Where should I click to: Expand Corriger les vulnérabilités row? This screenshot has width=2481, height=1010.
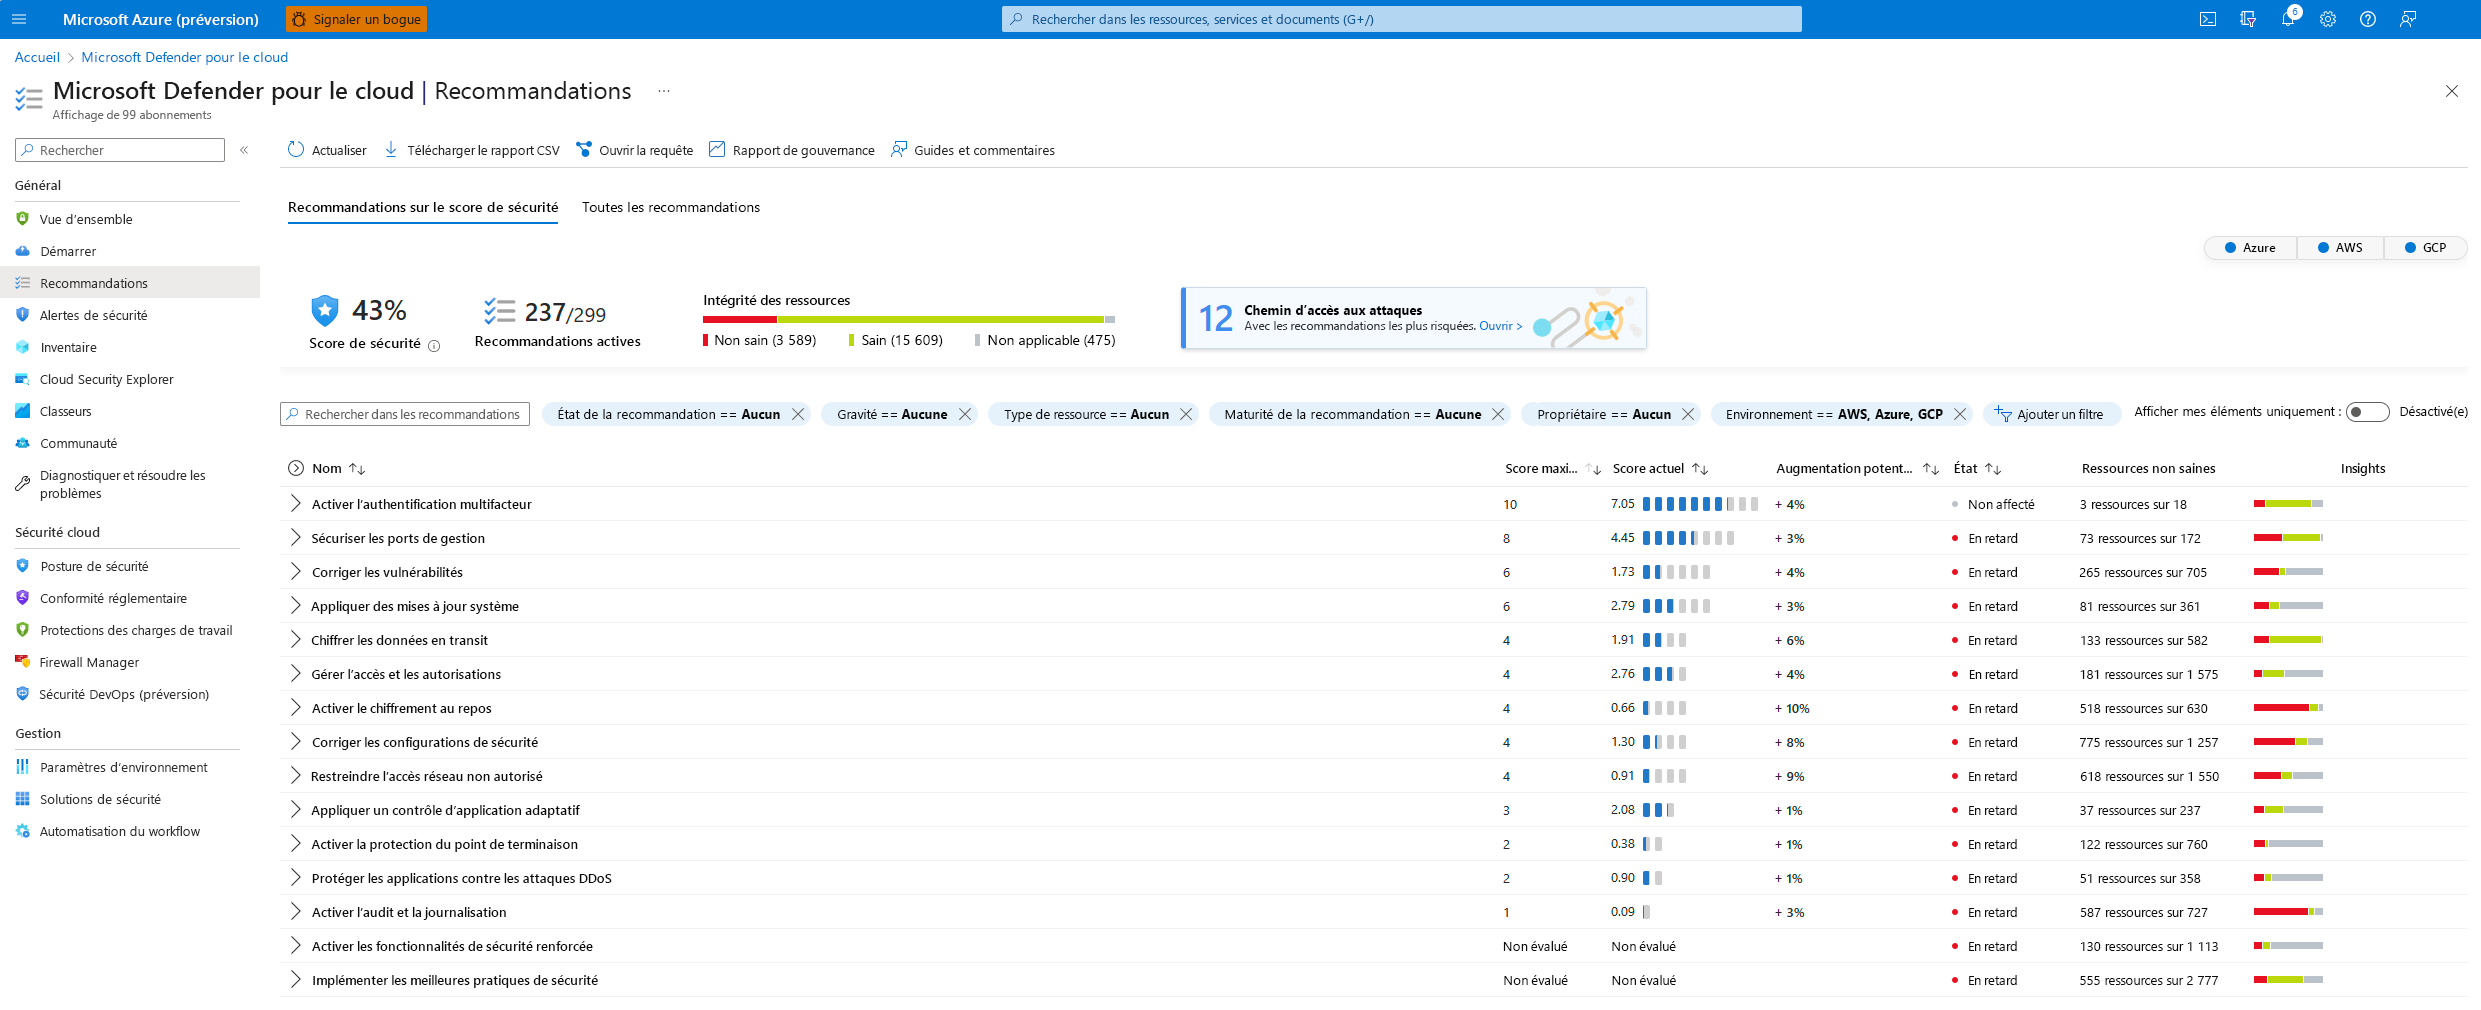295,572
